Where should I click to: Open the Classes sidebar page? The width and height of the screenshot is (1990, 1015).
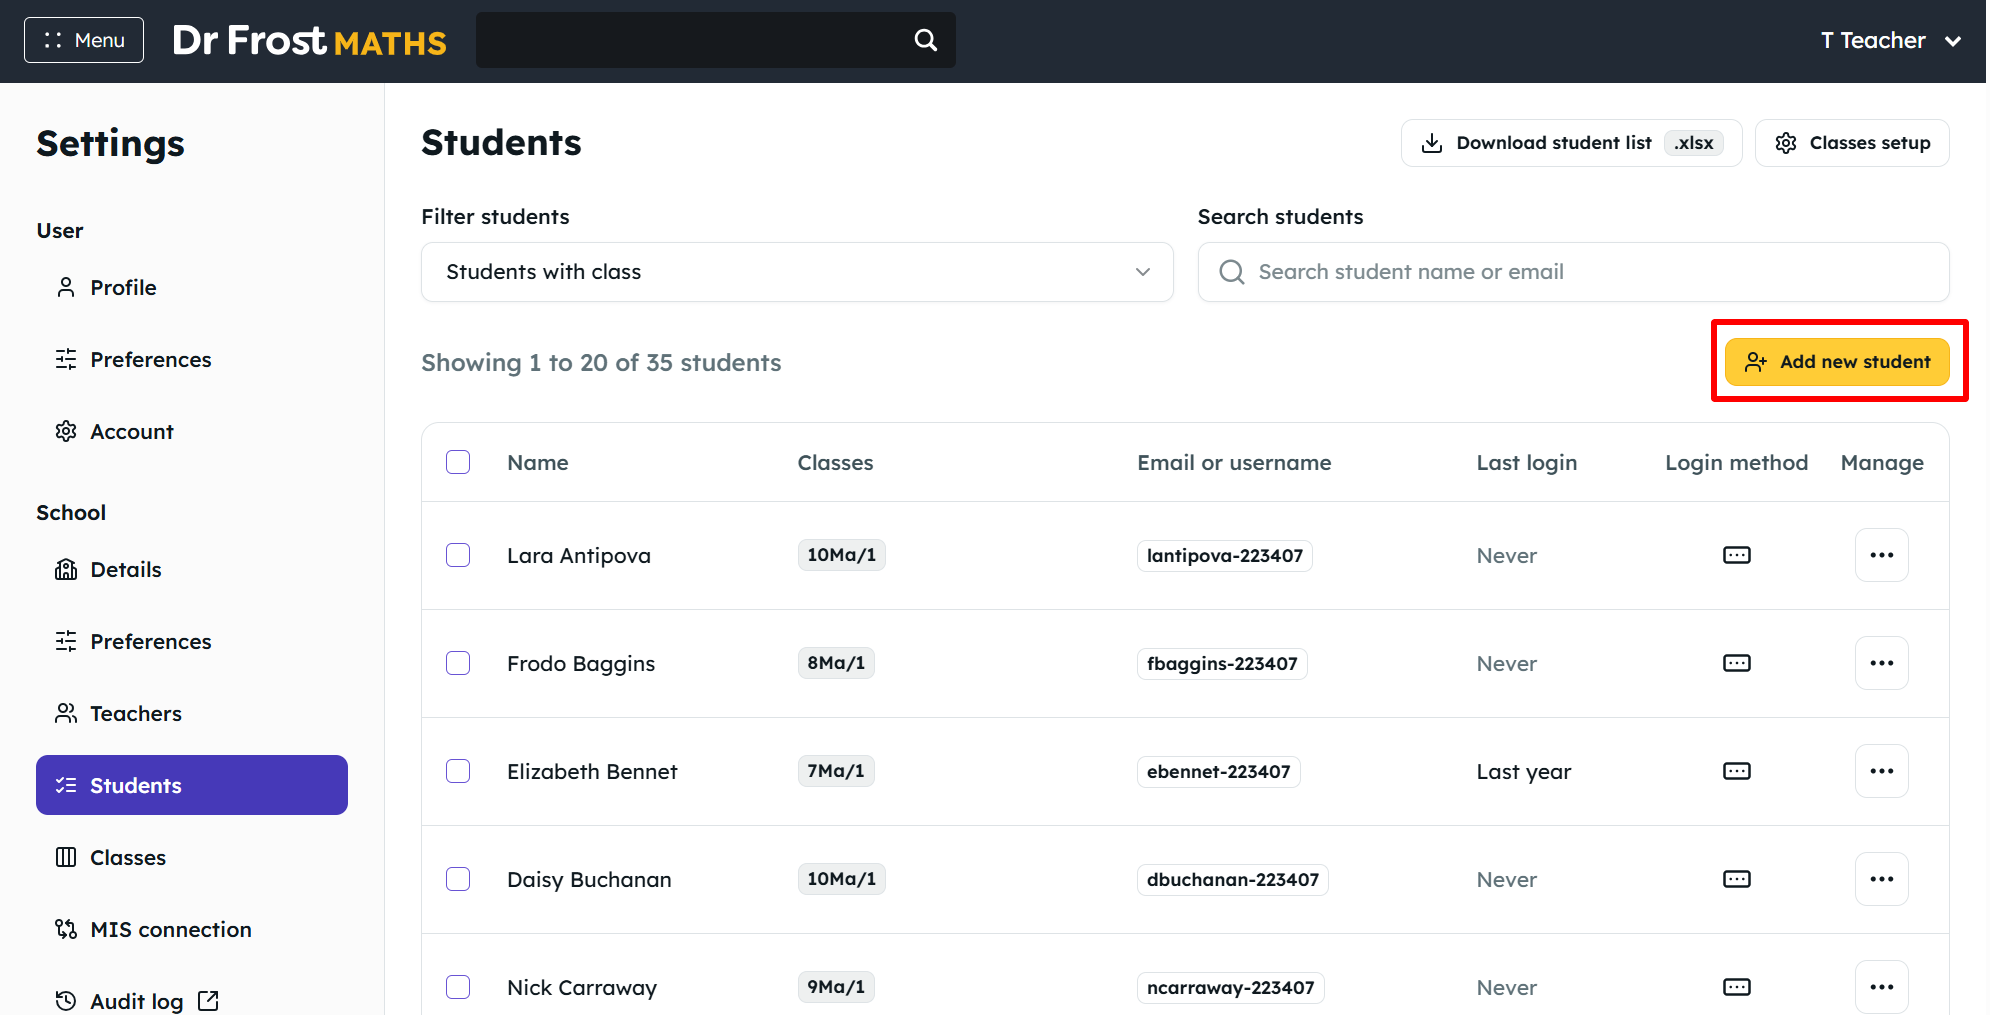(x=192, y=858)
